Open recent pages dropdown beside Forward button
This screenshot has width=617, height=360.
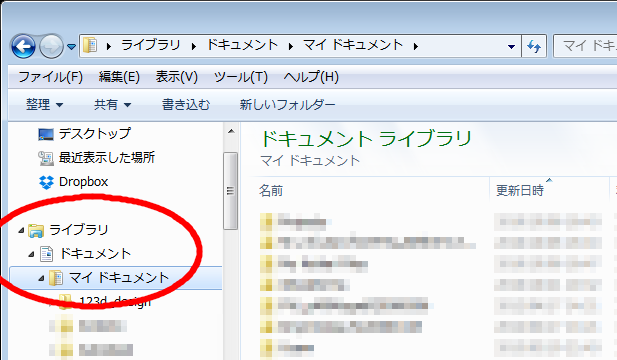click(71, 47)
